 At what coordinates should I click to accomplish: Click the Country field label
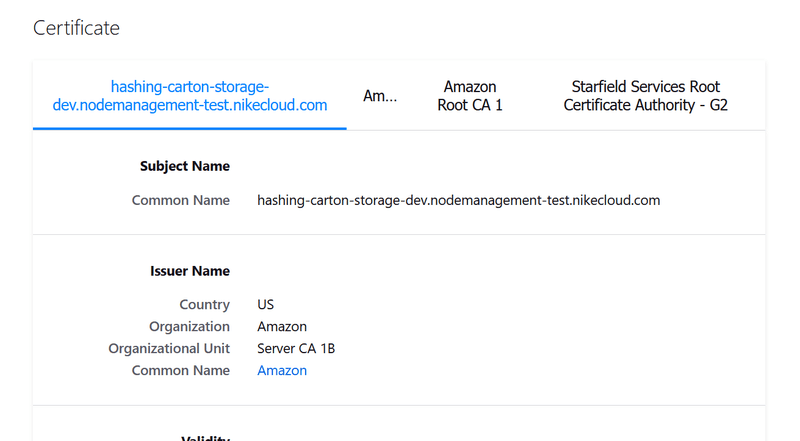pos(205,304)
